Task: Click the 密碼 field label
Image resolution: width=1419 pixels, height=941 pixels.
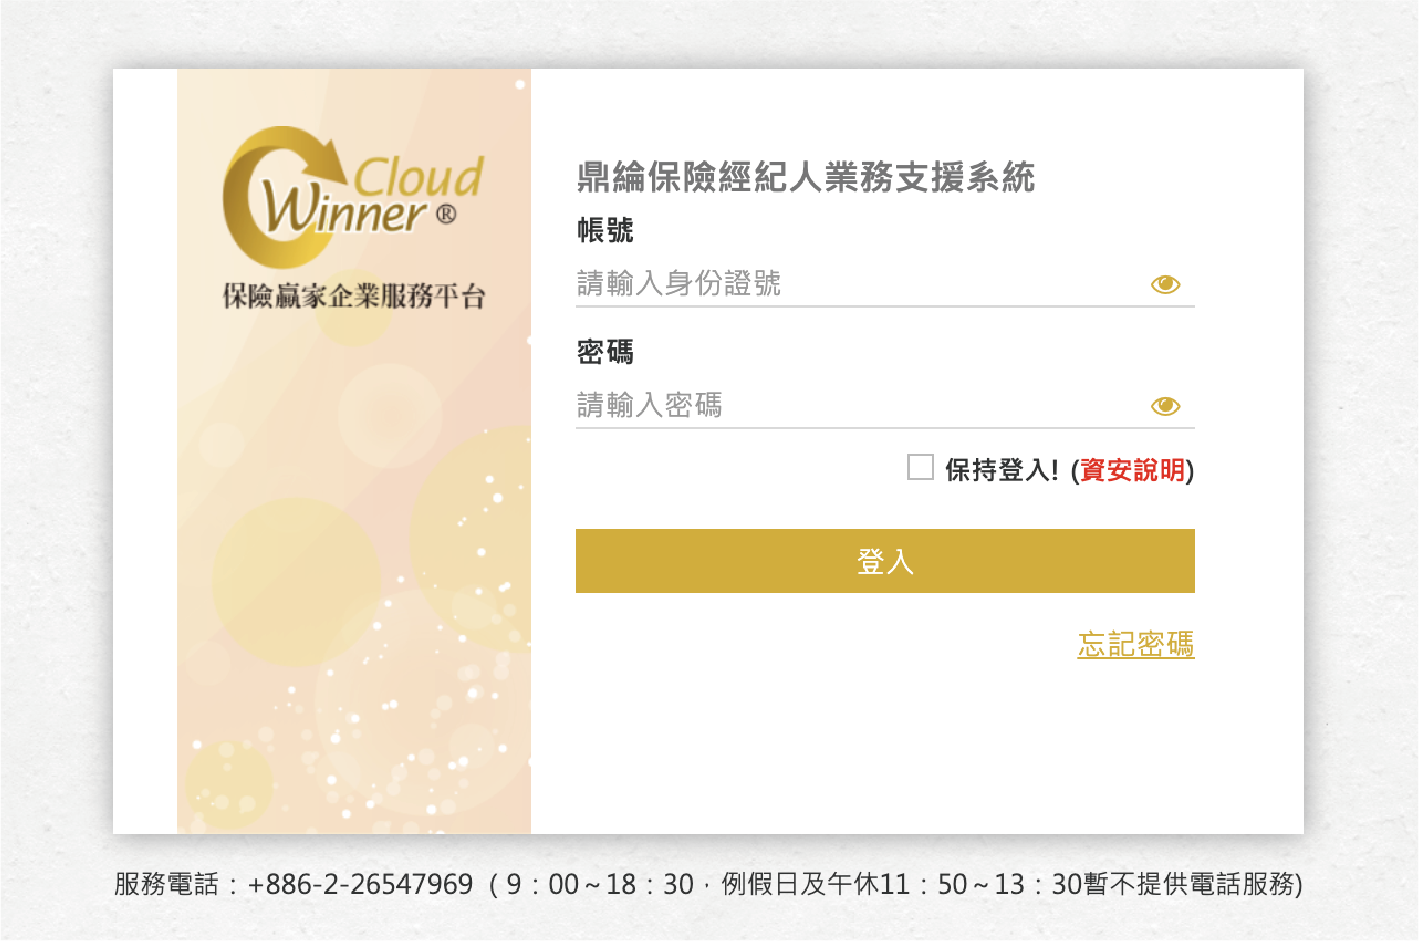Action: tap(605, 352)
